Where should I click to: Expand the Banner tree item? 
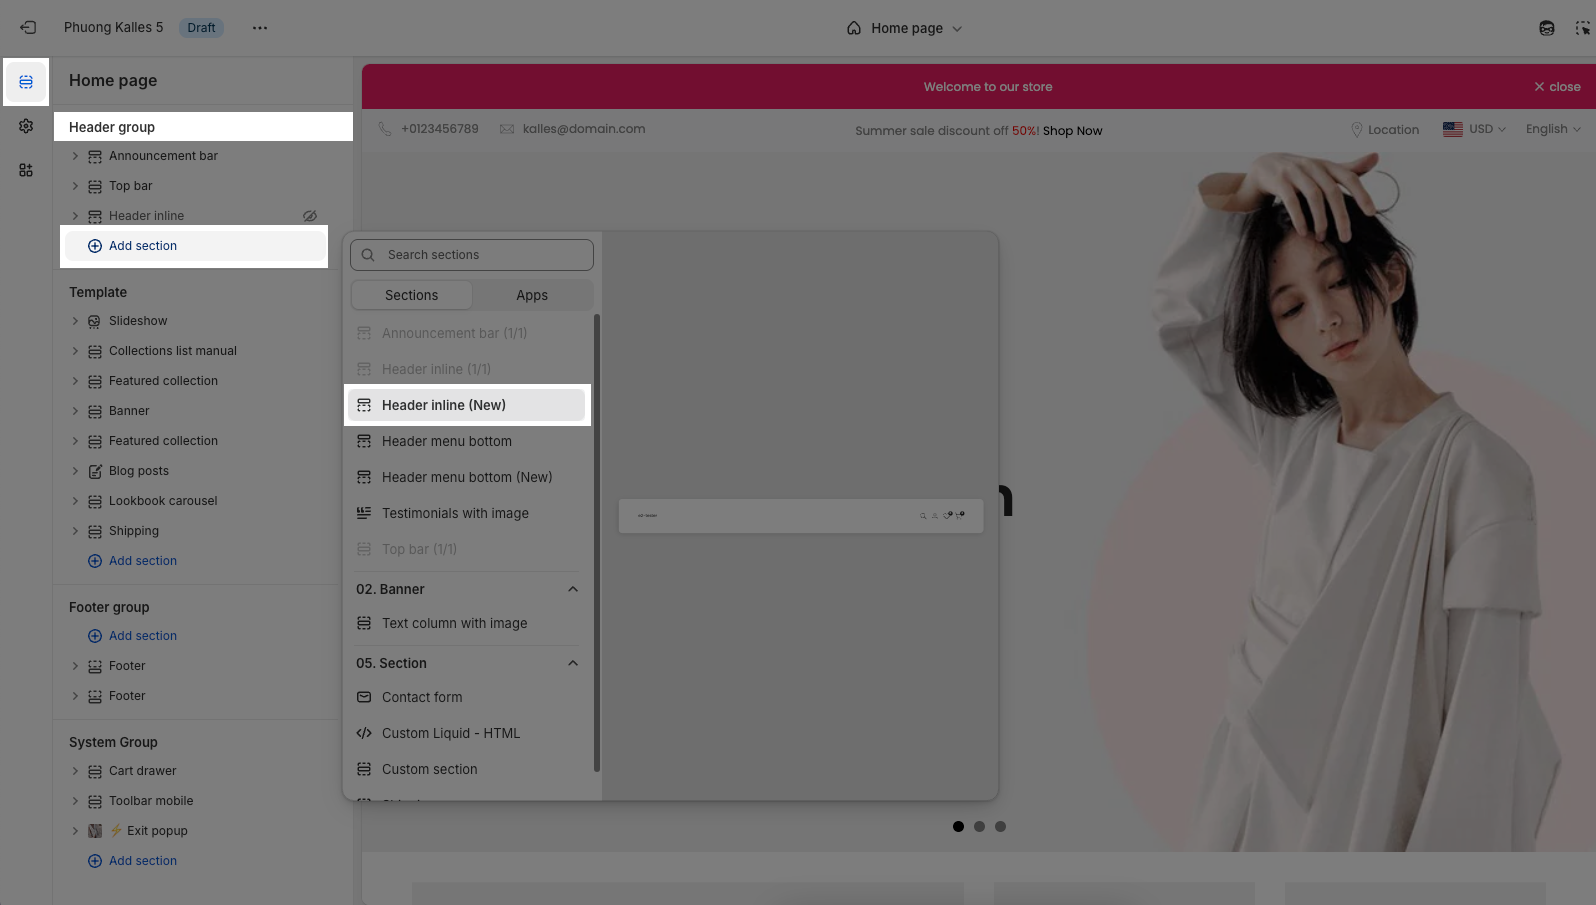coord(75,411)
